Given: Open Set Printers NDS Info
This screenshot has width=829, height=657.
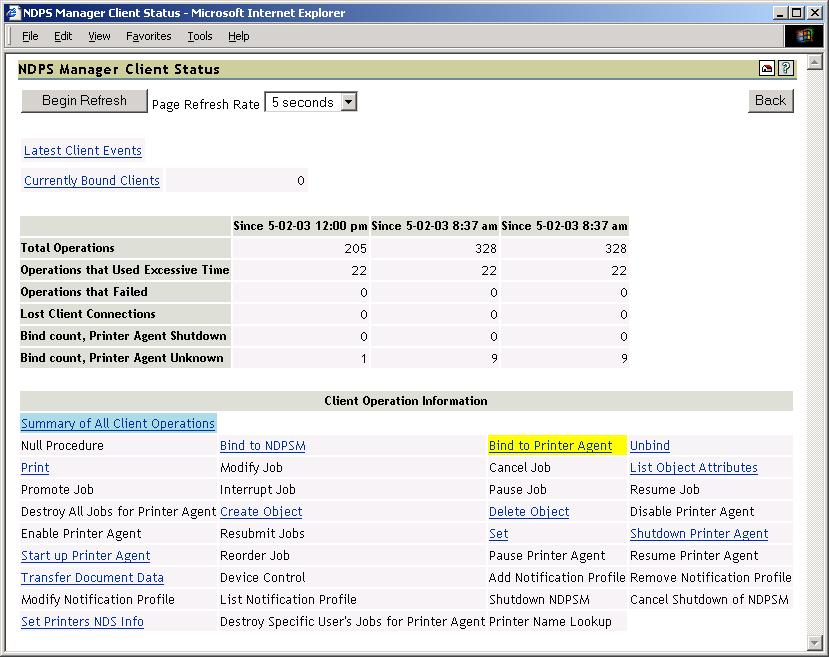Looking at the screenshot, I should [x=82, y=621].
